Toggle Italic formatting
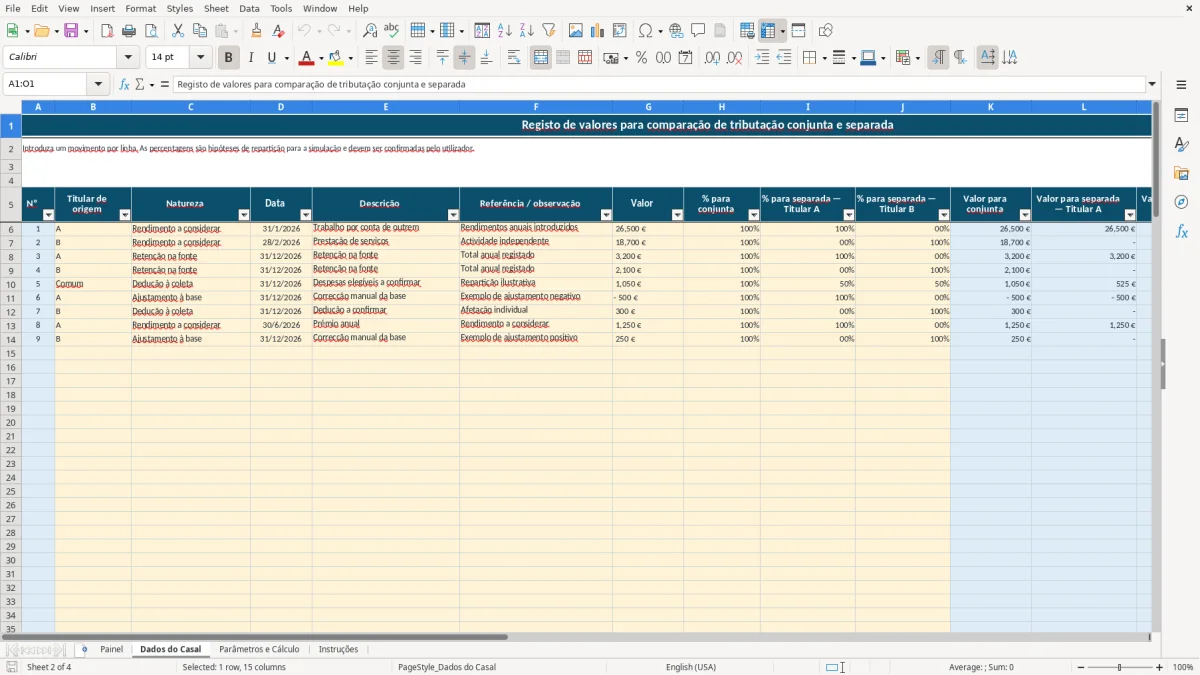The width and height of the screenshot is (1200, 675). 250,58
